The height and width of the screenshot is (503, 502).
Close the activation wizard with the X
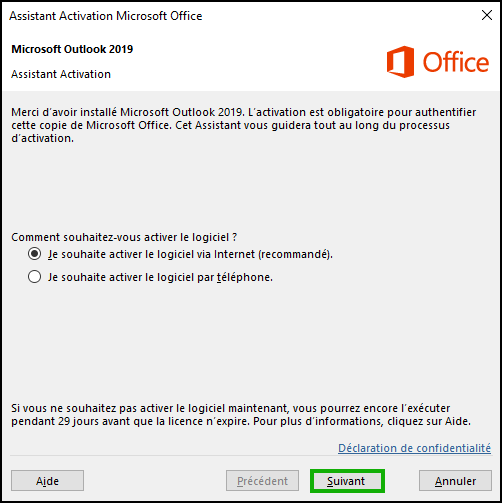[487, 15]
